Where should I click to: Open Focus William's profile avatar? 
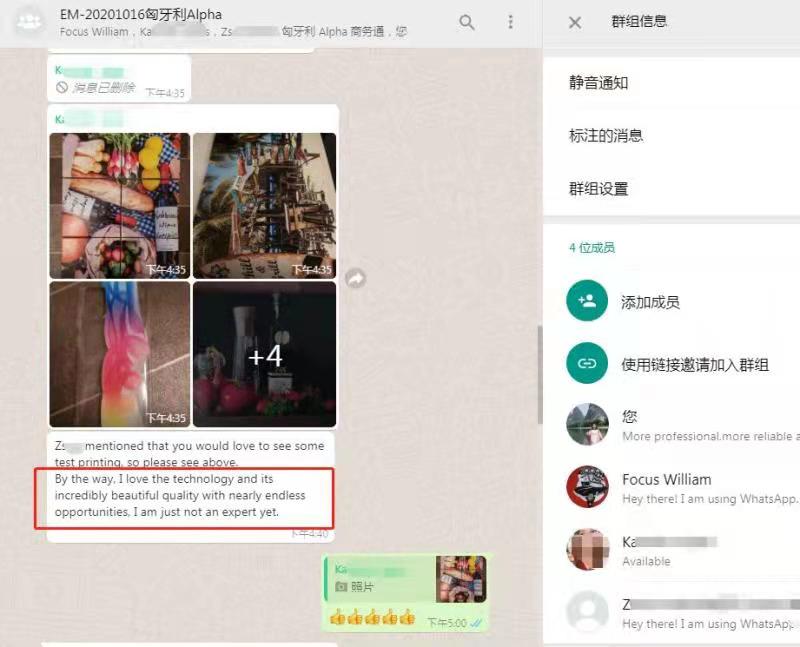587,487
